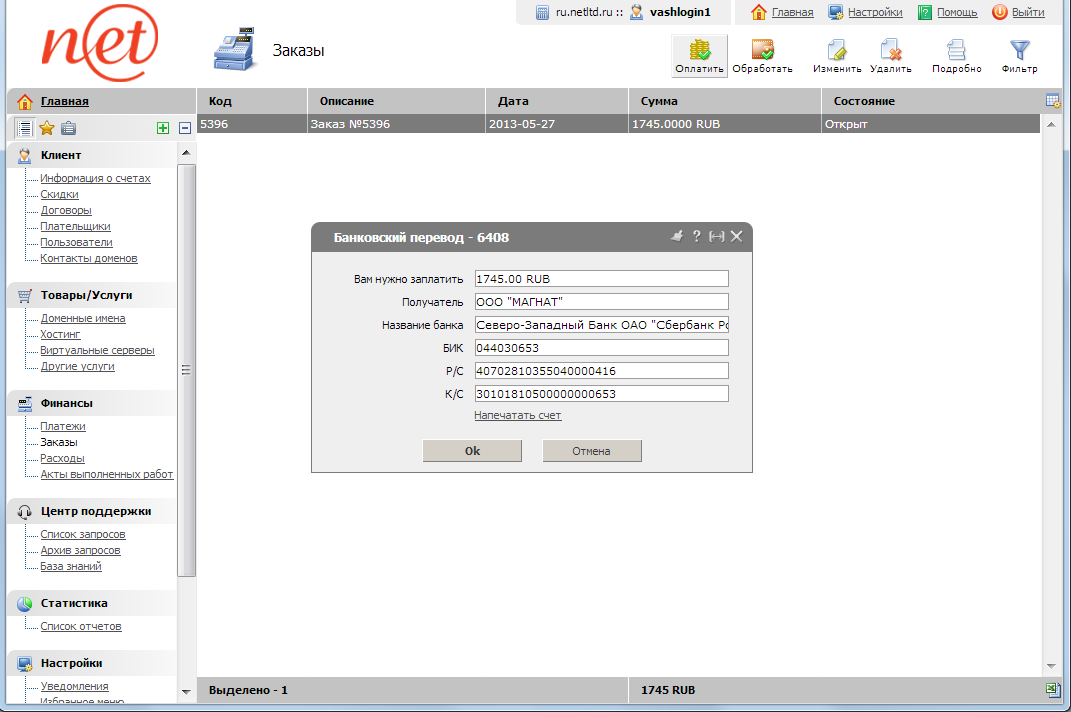This screenshot has height=712, width=1071.
Task: Show favorites with the star icon
Action: pos(46,128)
